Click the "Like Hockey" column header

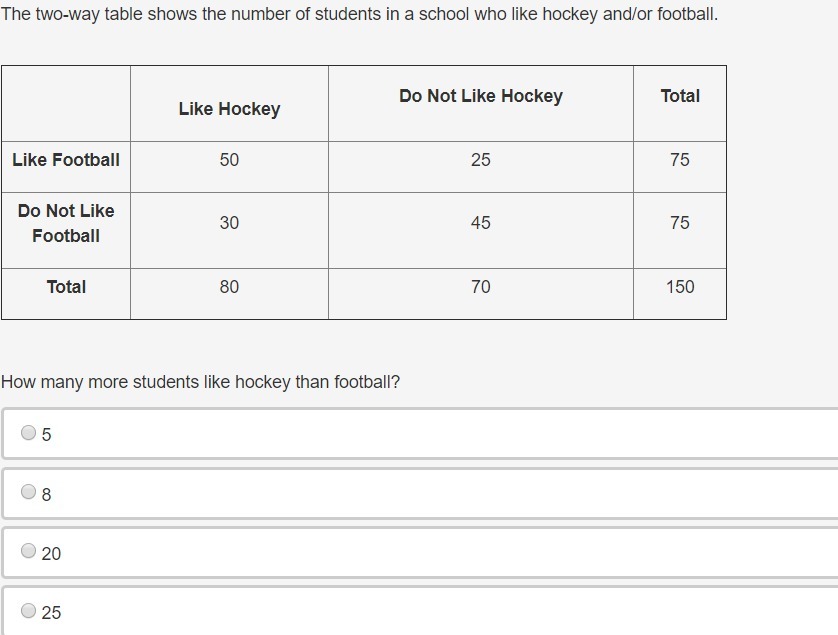[x=229, y=109]
